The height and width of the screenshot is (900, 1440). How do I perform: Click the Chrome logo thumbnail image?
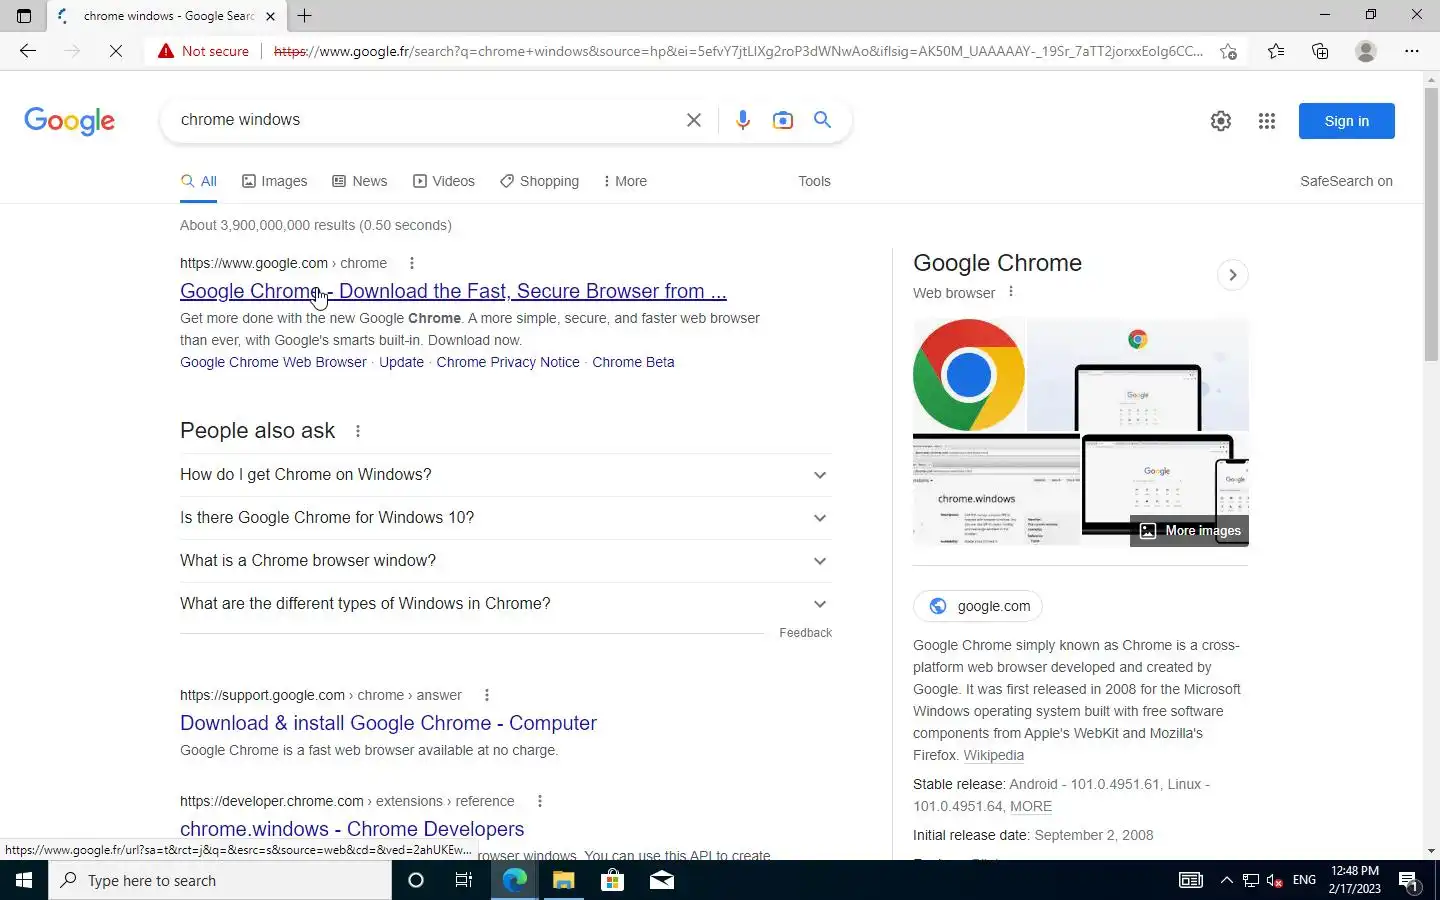[969, 375]
